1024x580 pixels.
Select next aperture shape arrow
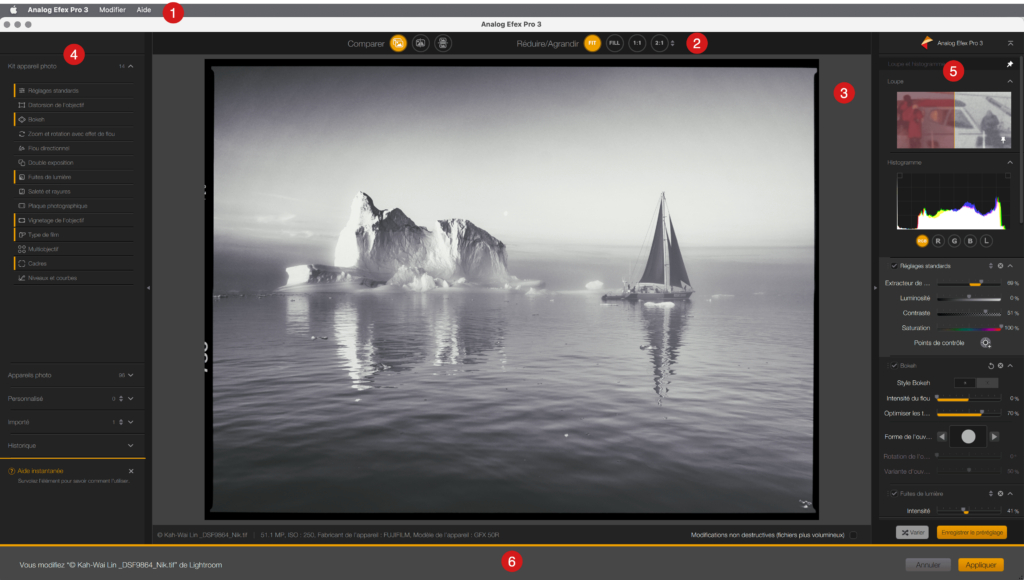(994, 436)
